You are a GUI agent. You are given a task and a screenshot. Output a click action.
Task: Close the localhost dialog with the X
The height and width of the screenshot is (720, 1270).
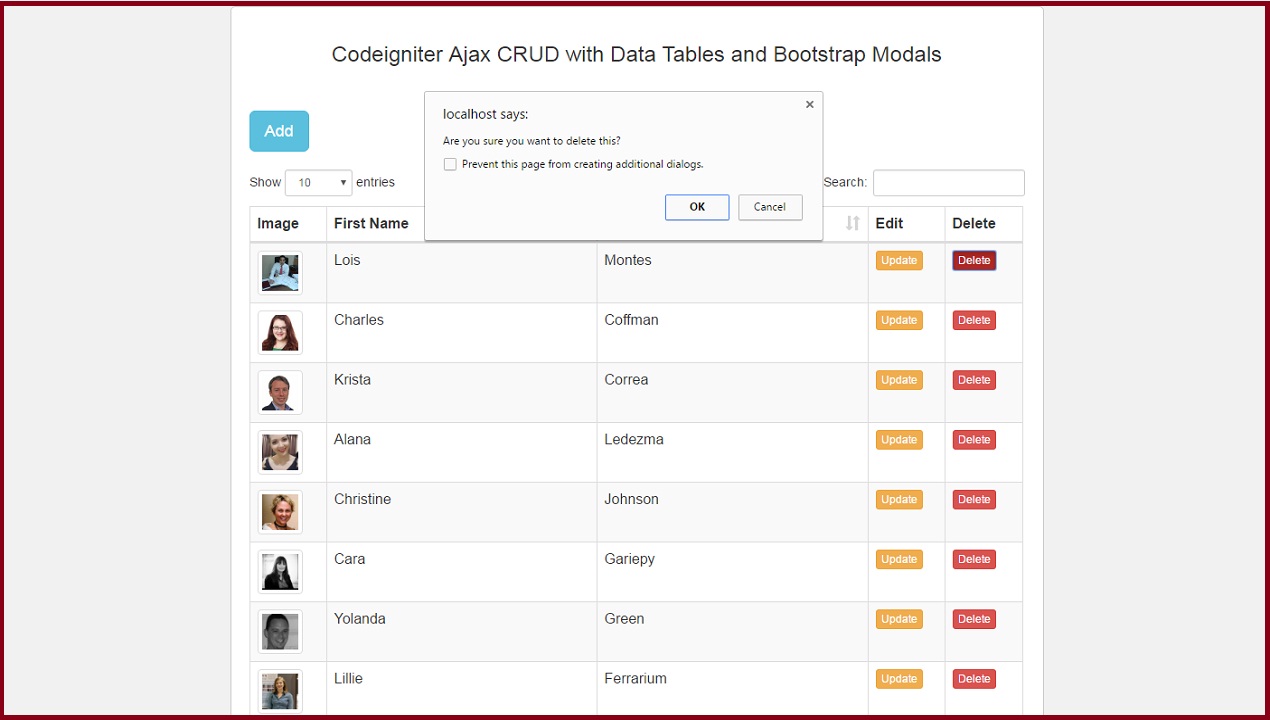click(x=810, y=104)
